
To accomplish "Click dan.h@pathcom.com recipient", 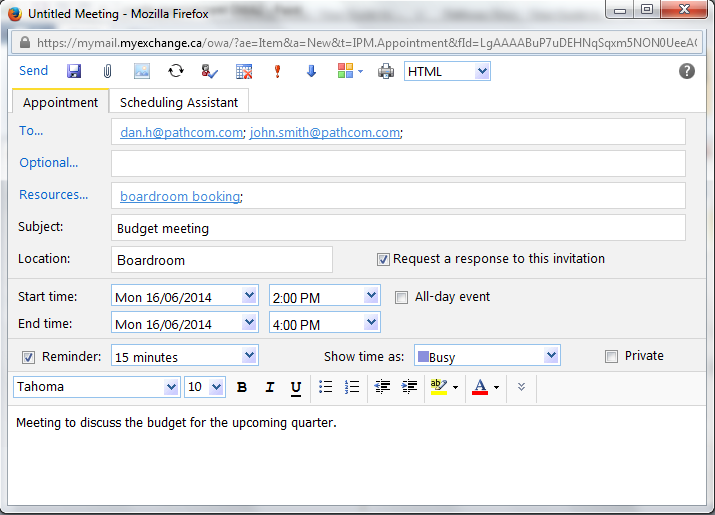I will 181,132.
